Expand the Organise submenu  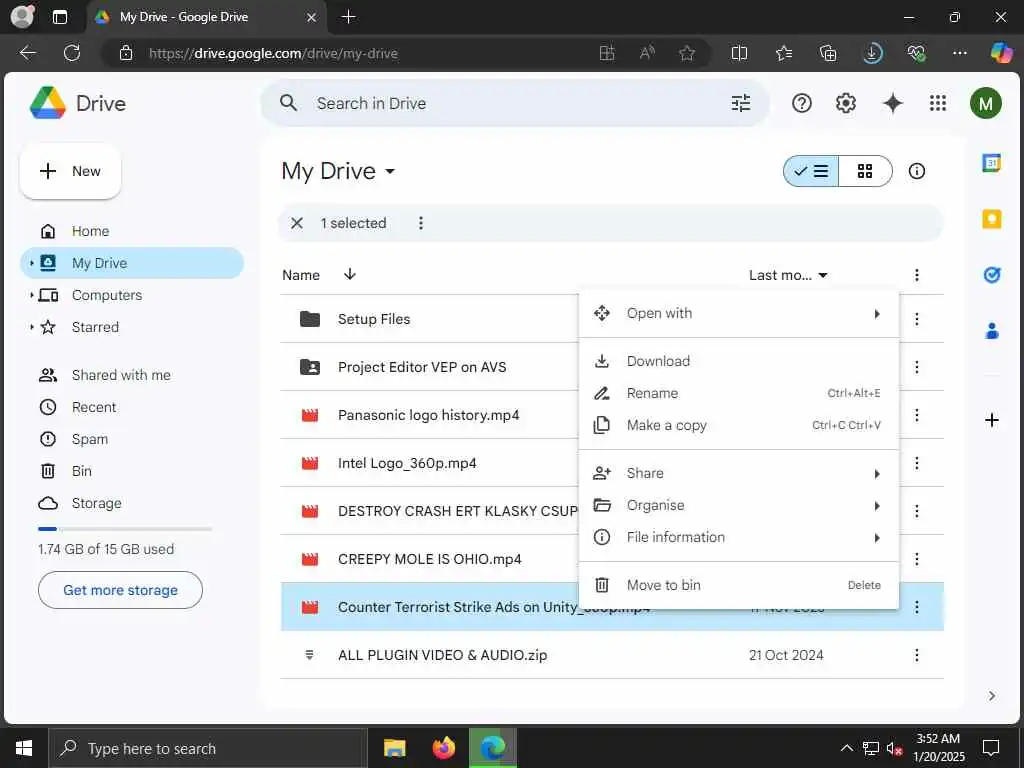pyautogui.click(x=739, y=505)
